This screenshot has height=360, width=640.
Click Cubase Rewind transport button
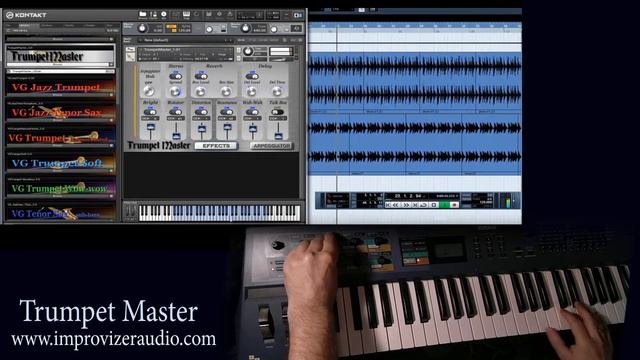point(396,205)
